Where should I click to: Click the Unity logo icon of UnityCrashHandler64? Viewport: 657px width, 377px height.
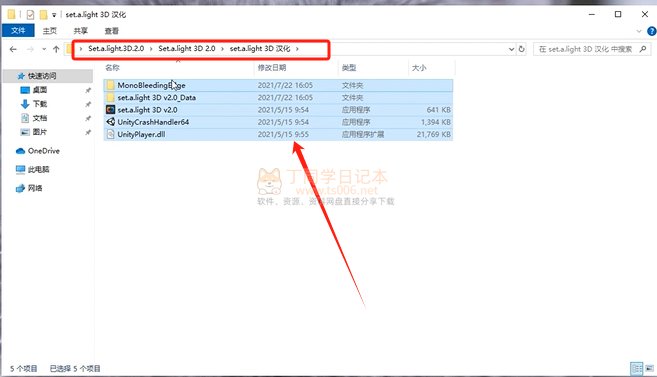tap(110, 122)
